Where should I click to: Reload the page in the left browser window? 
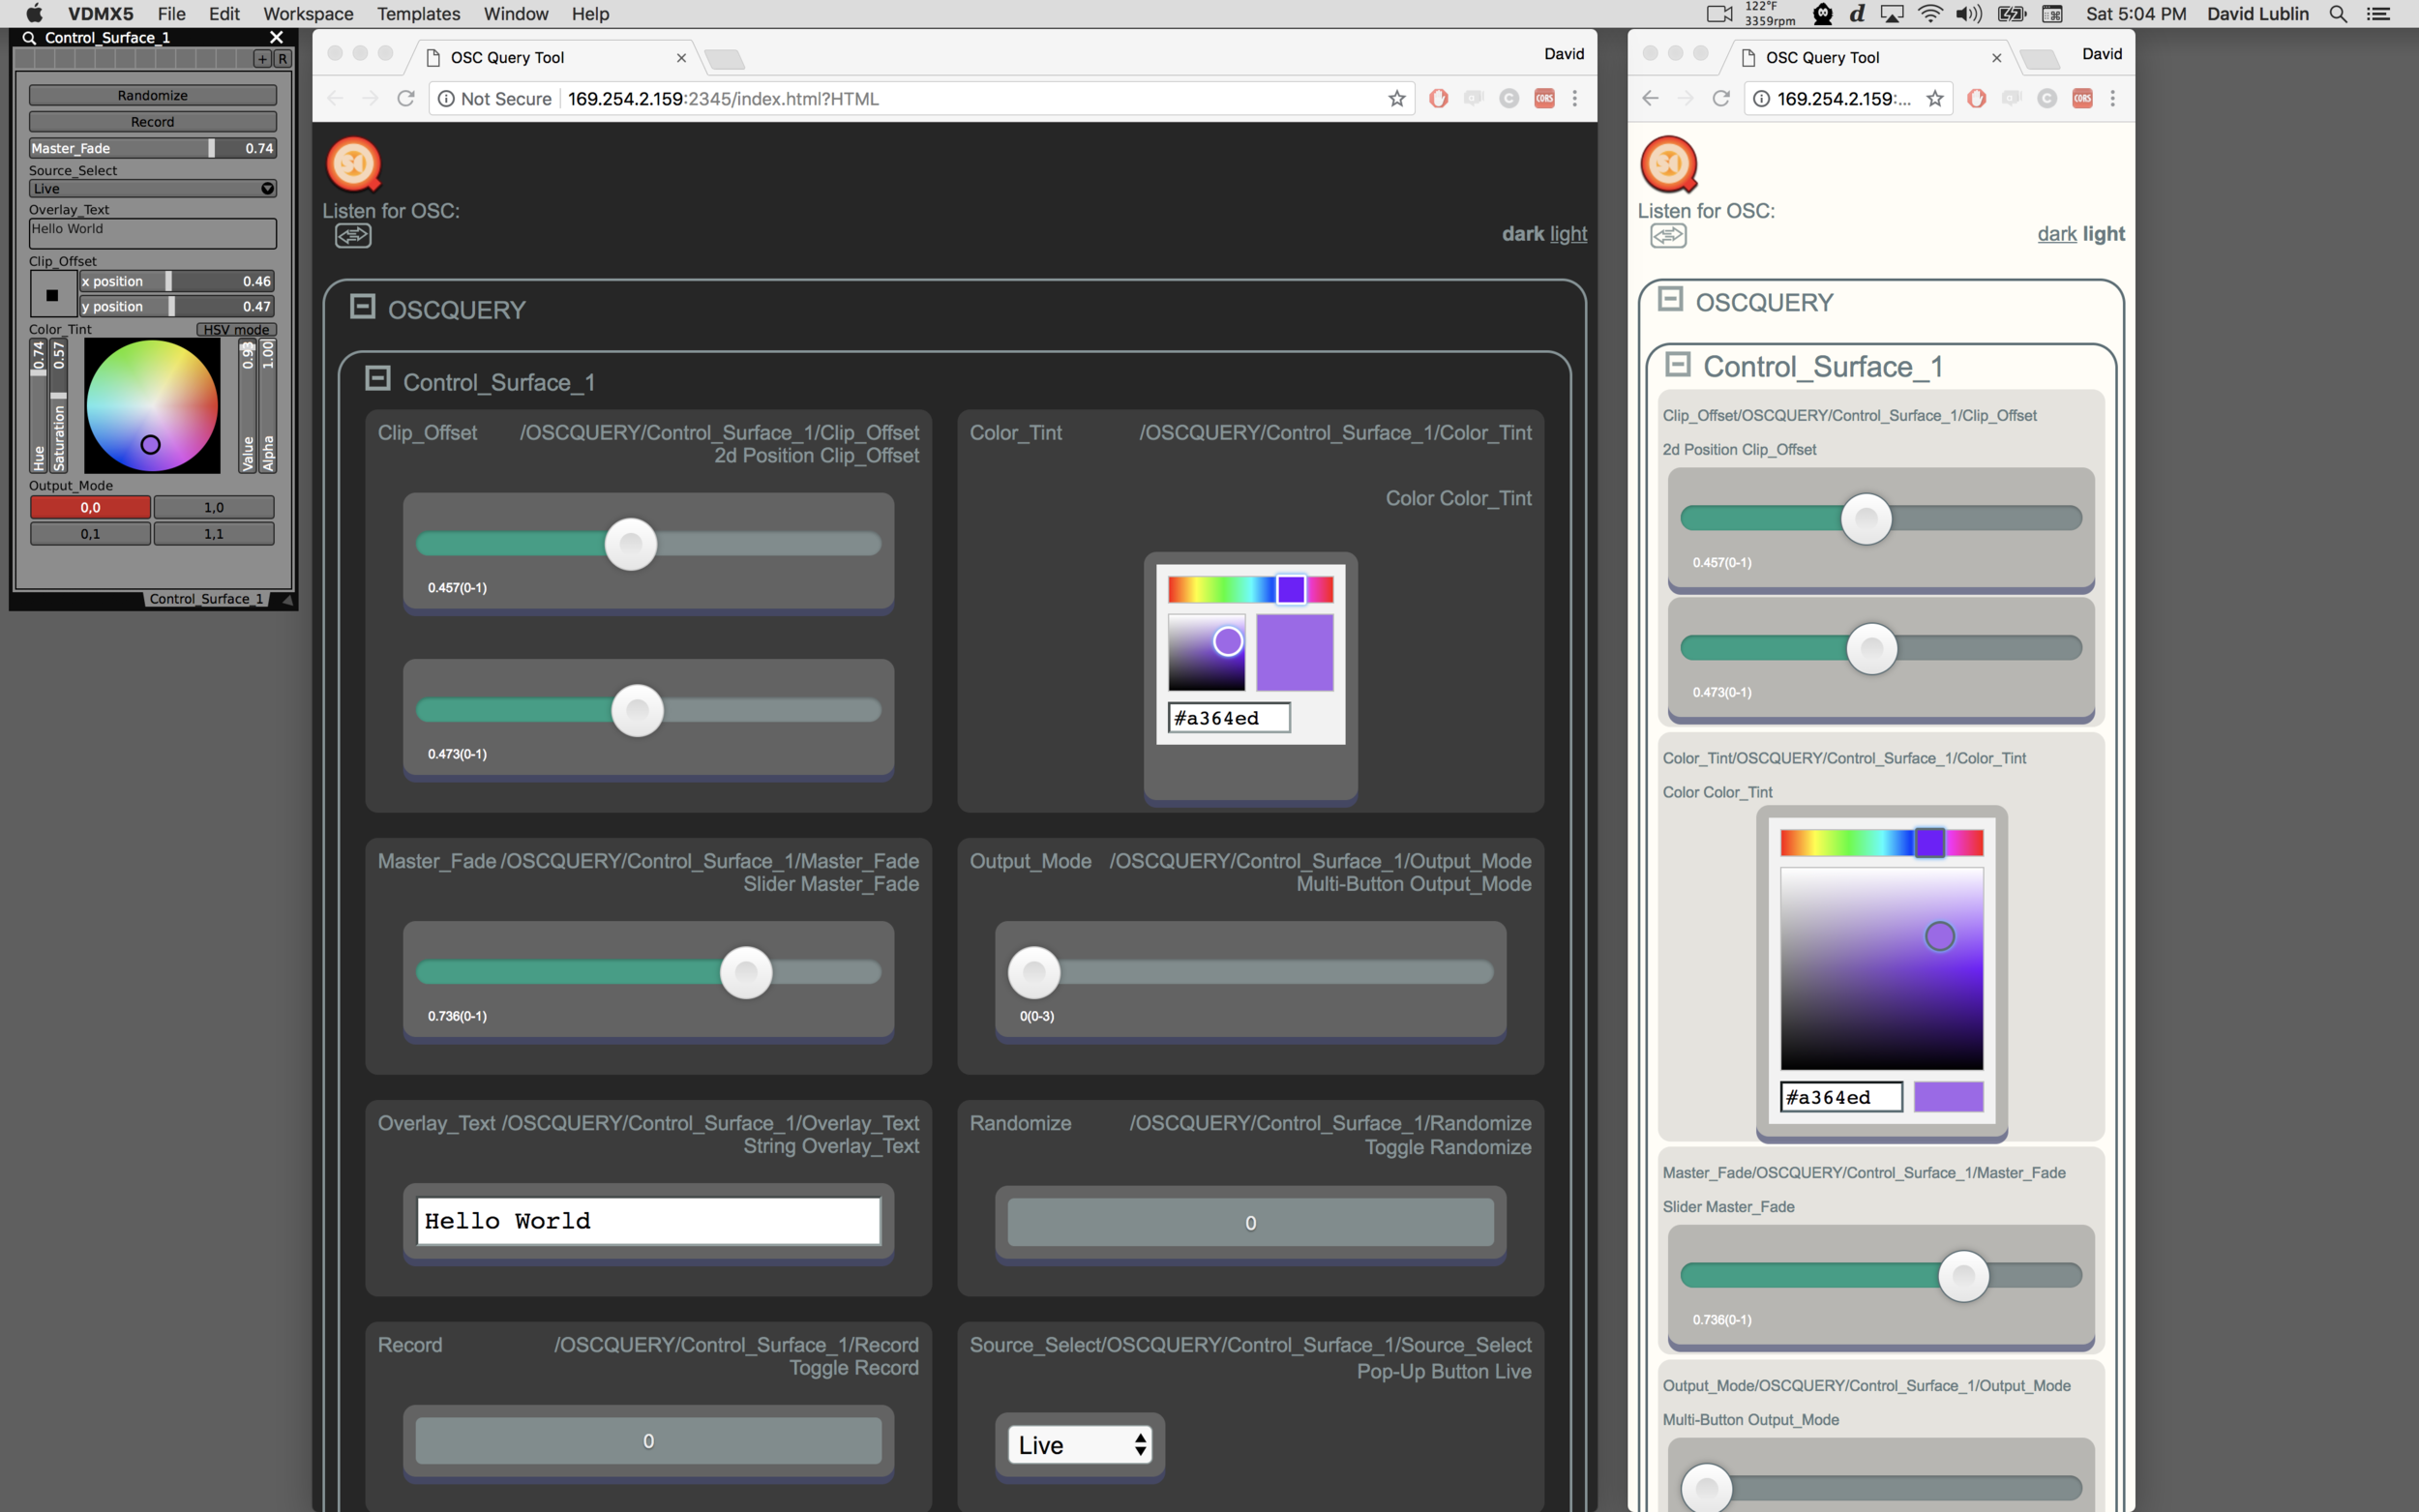[405, 98]
